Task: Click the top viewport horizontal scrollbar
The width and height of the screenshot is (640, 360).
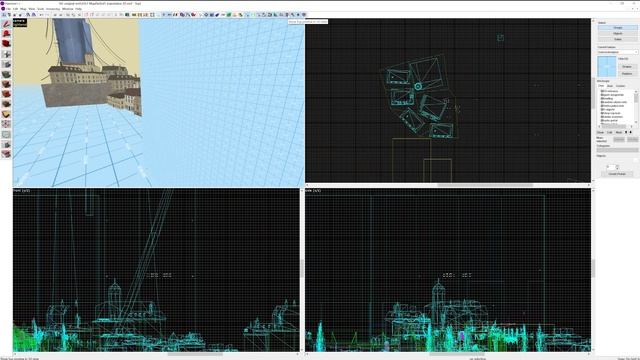Action: coord(485,185)
